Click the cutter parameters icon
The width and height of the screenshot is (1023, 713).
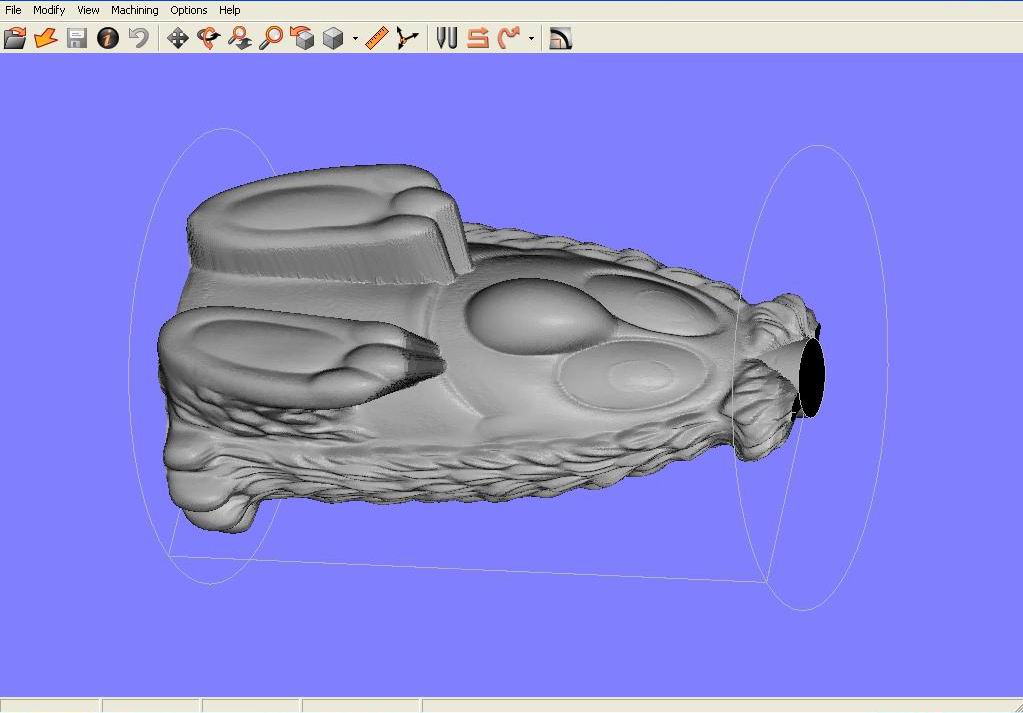pyautogui.click(x=445, y=38)
